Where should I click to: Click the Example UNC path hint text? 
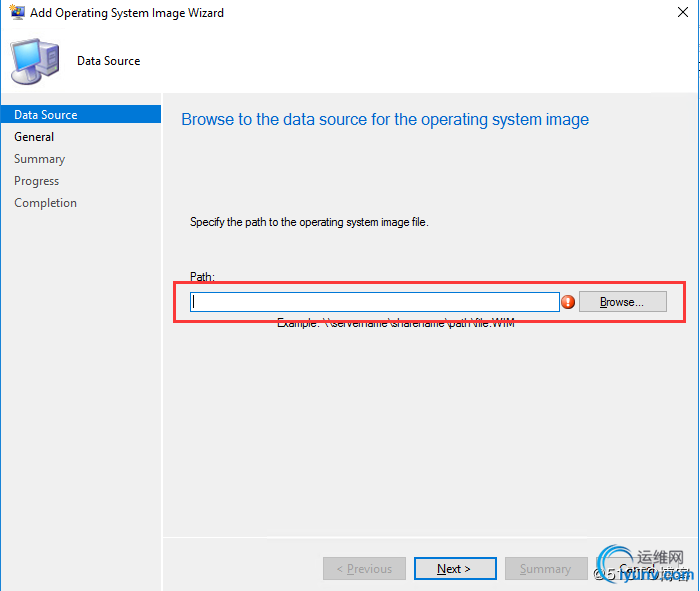pos(396,323)
